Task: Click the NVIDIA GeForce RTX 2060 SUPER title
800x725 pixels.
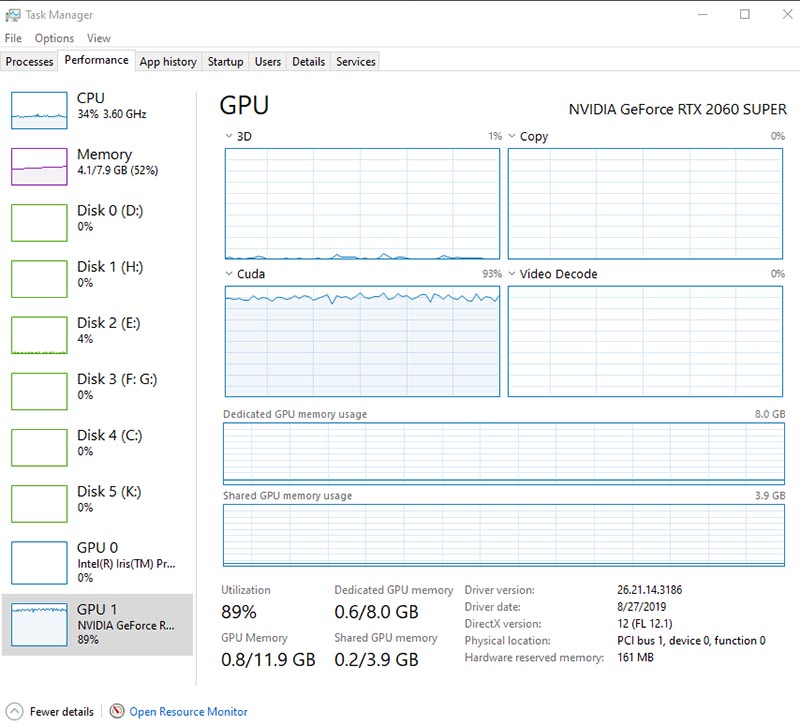Action: (678, 109)
